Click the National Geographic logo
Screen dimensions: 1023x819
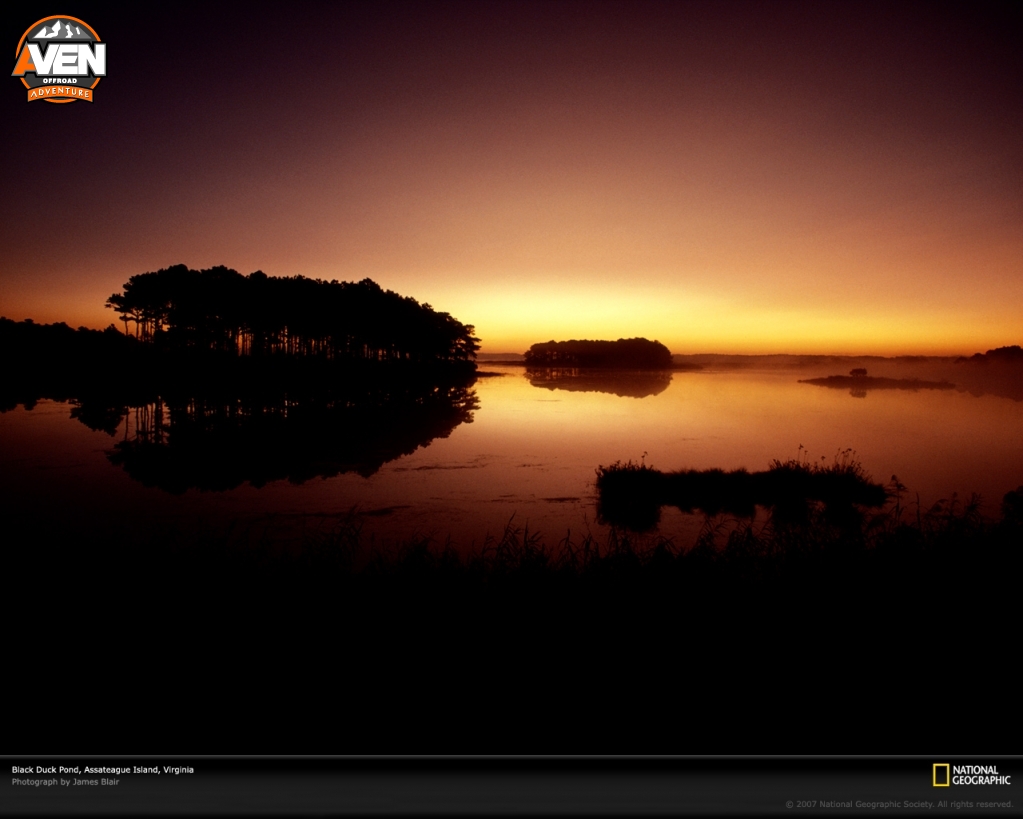pos(971,775)
